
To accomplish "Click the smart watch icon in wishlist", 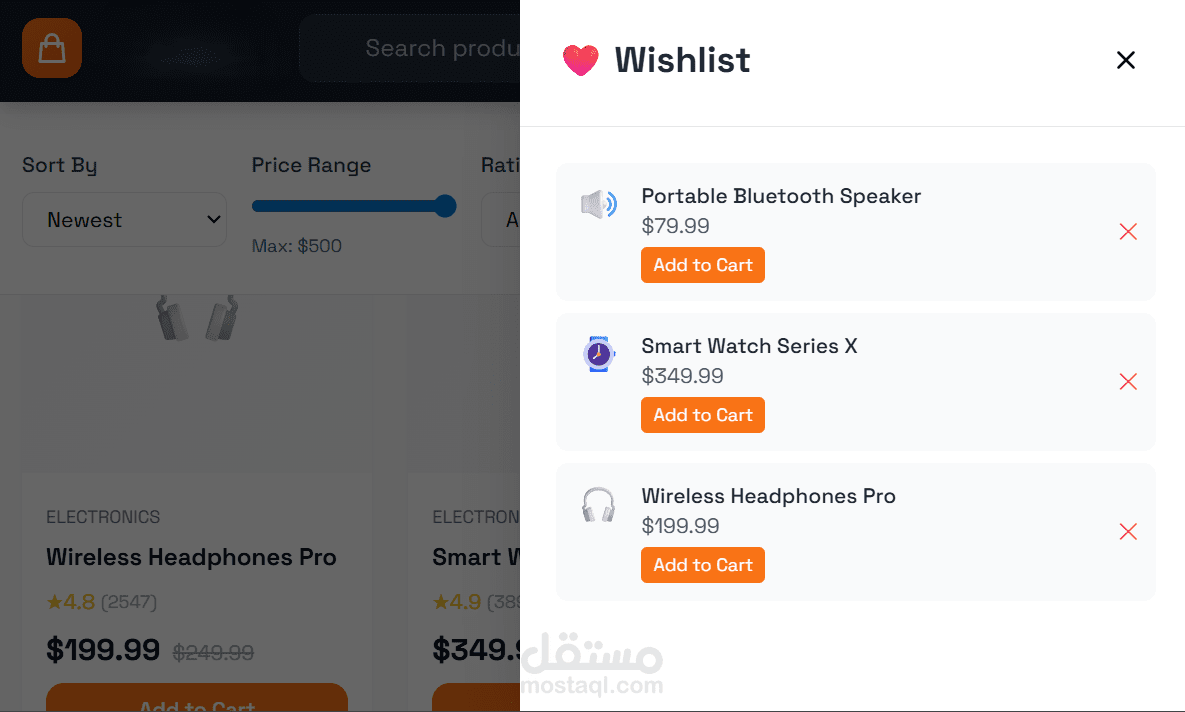I will point(598,355).
